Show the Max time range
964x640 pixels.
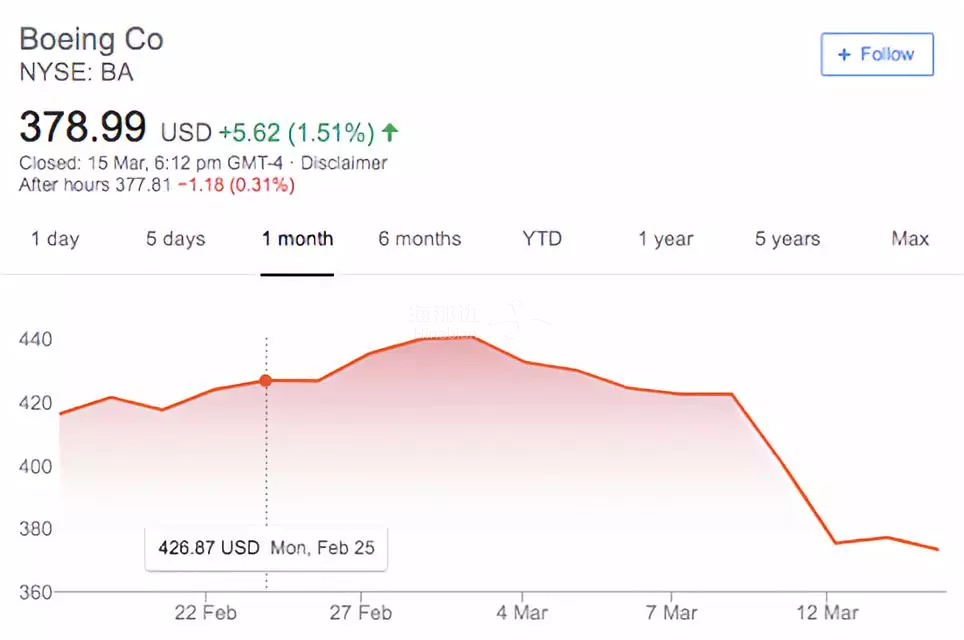pyautogui.click(x=910, y=239)
